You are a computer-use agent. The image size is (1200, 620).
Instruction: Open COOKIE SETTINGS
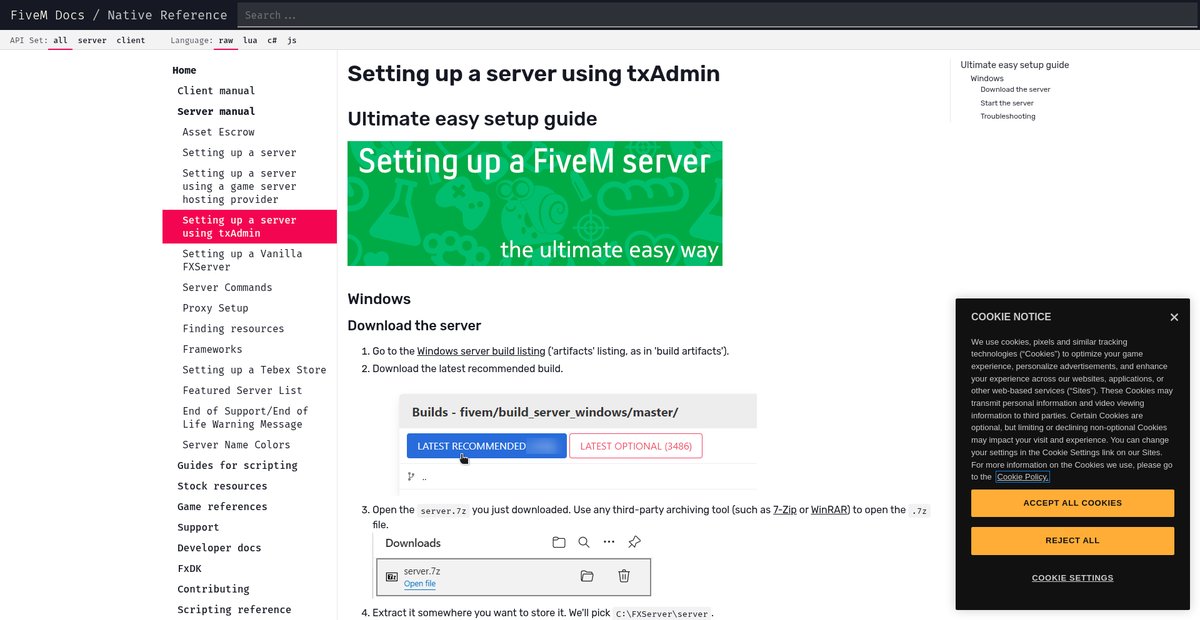(x=1072, y=578)
